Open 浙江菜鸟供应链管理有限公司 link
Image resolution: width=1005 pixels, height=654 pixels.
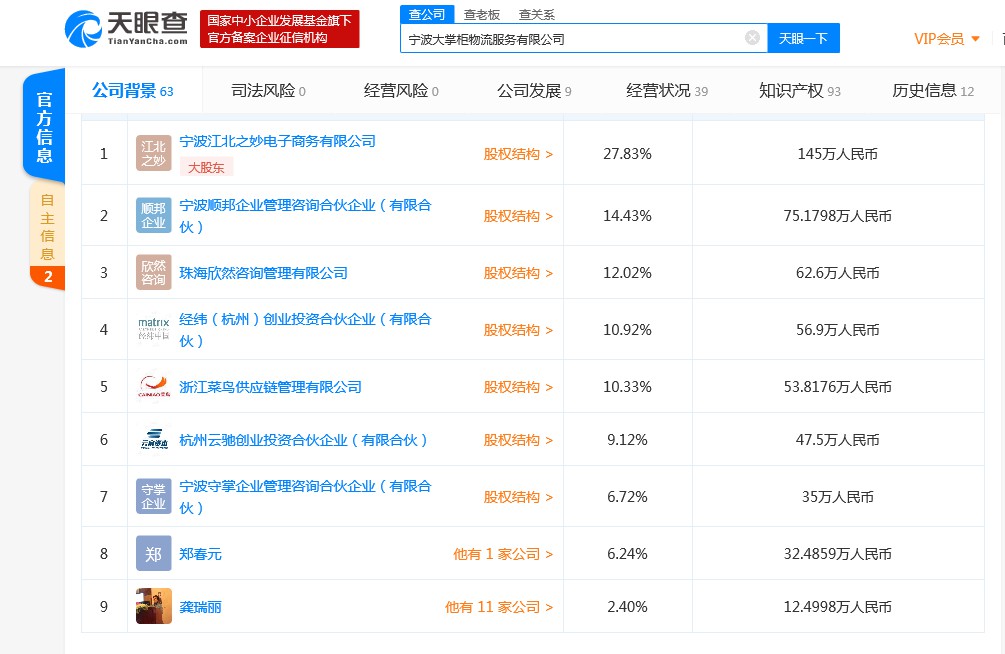270,387
